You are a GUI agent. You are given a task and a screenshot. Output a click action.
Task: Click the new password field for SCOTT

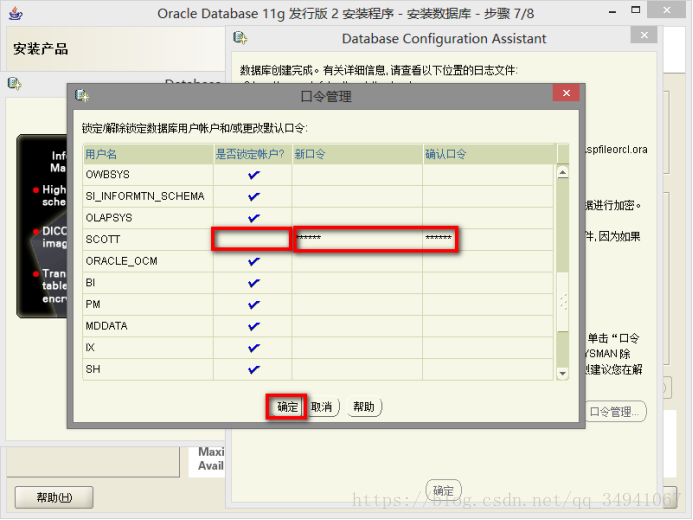point(357,239)
